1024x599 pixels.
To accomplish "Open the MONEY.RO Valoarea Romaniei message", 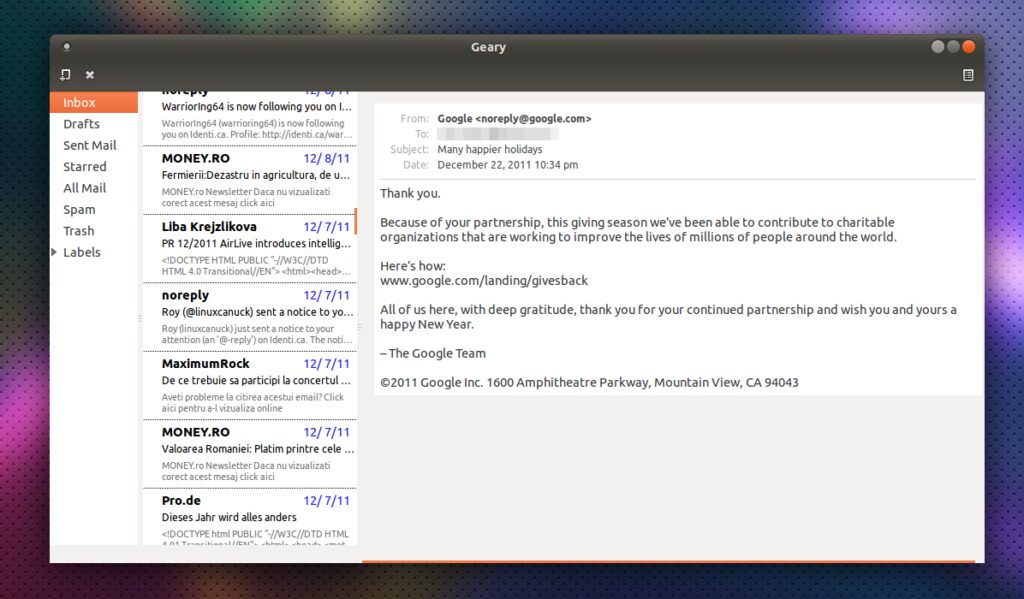I will click(250, 455).
